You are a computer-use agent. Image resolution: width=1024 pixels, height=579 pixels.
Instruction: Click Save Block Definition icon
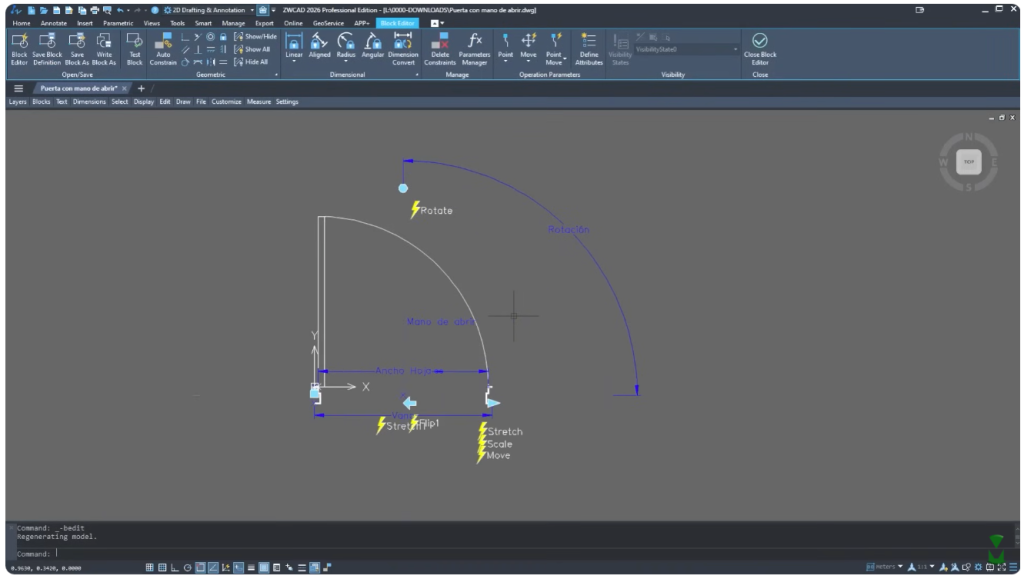[x=47, y=49]
